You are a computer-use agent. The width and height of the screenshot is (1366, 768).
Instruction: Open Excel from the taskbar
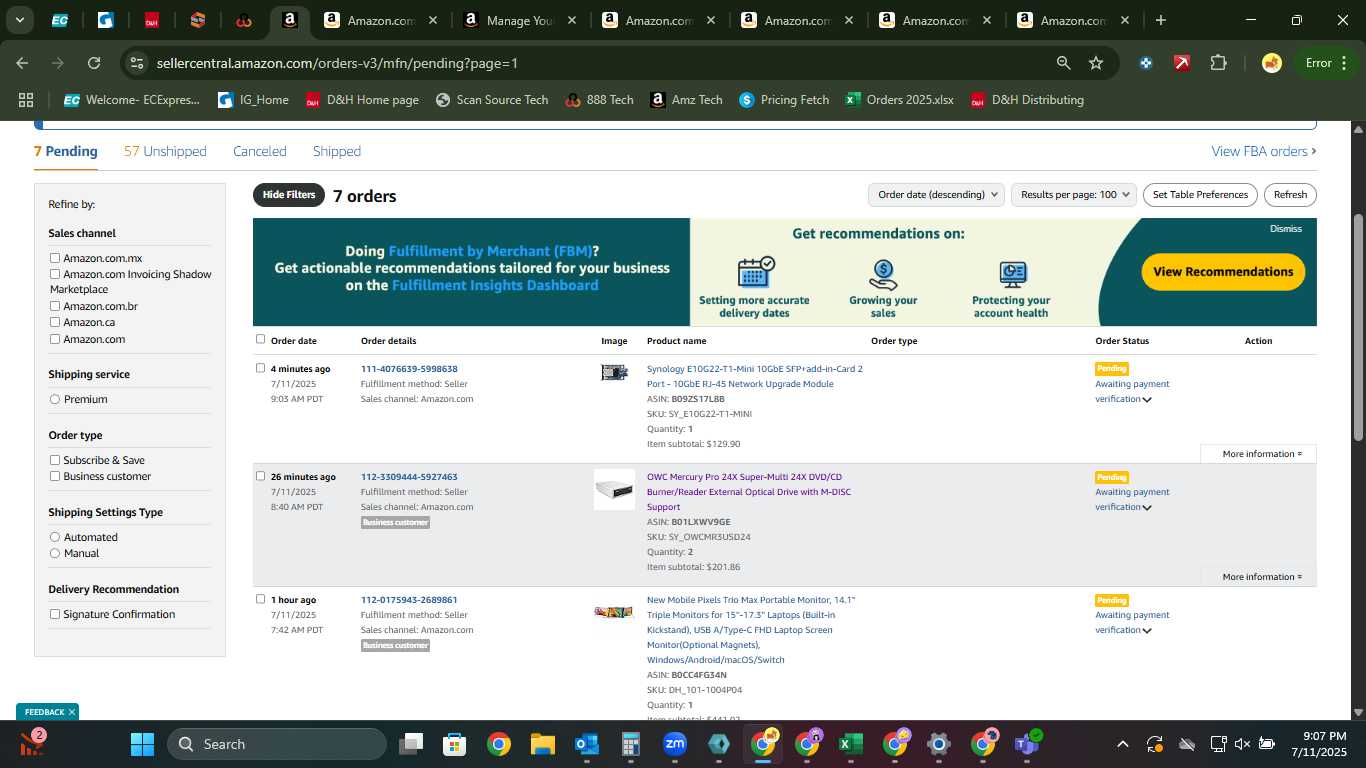click(x=850, y=744)
